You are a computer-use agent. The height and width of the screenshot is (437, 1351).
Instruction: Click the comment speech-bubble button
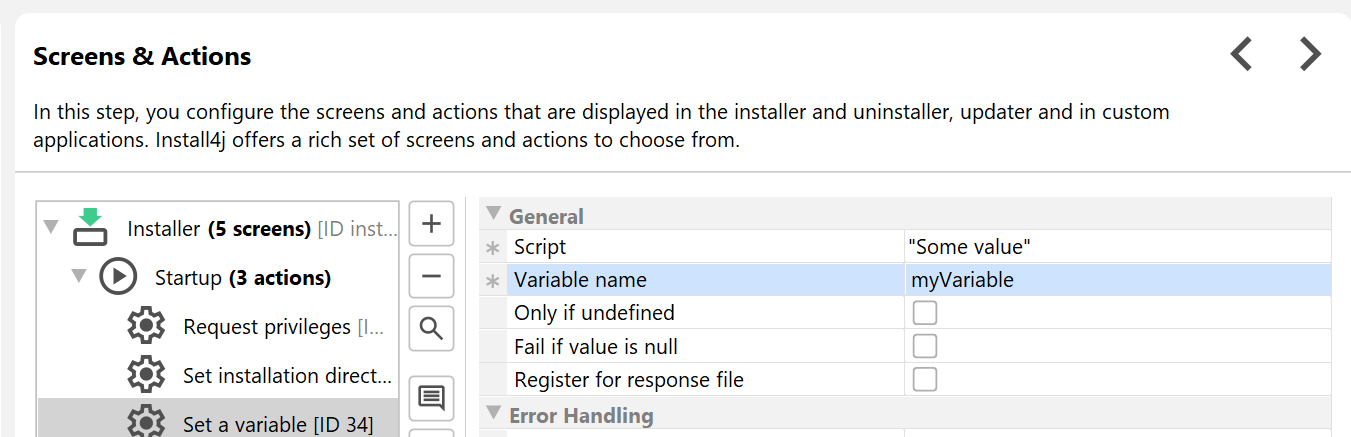(432, 398)
